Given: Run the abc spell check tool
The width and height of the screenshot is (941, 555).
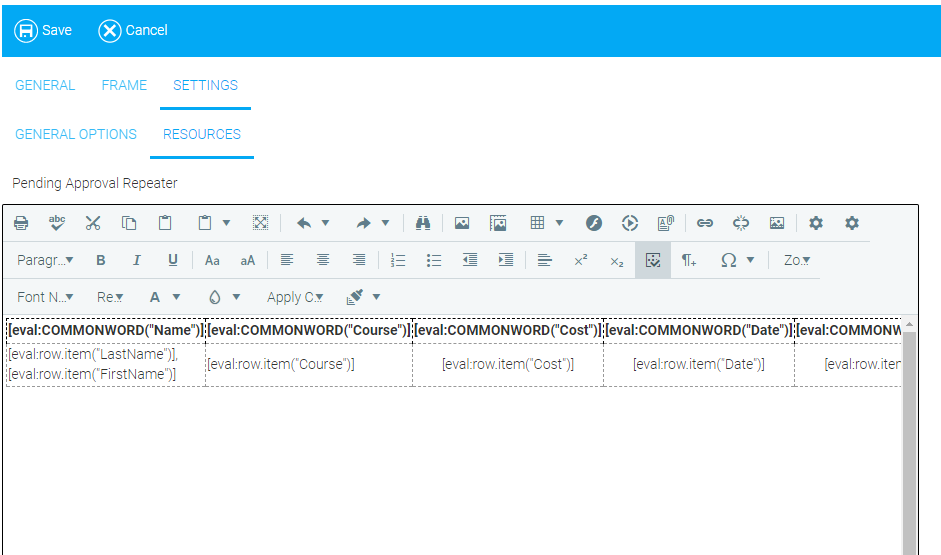Looking at the screenshot, I should [57, 223].
